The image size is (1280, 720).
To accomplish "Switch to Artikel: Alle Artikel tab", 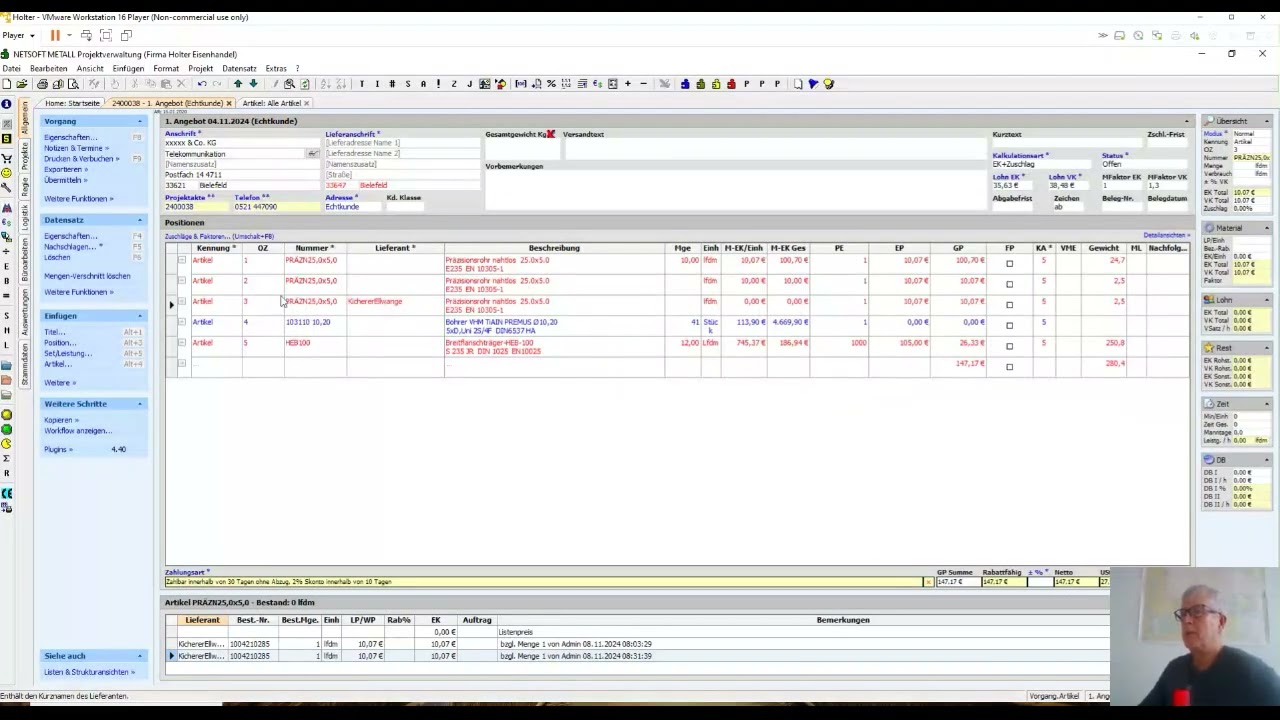I will [271, 103].
